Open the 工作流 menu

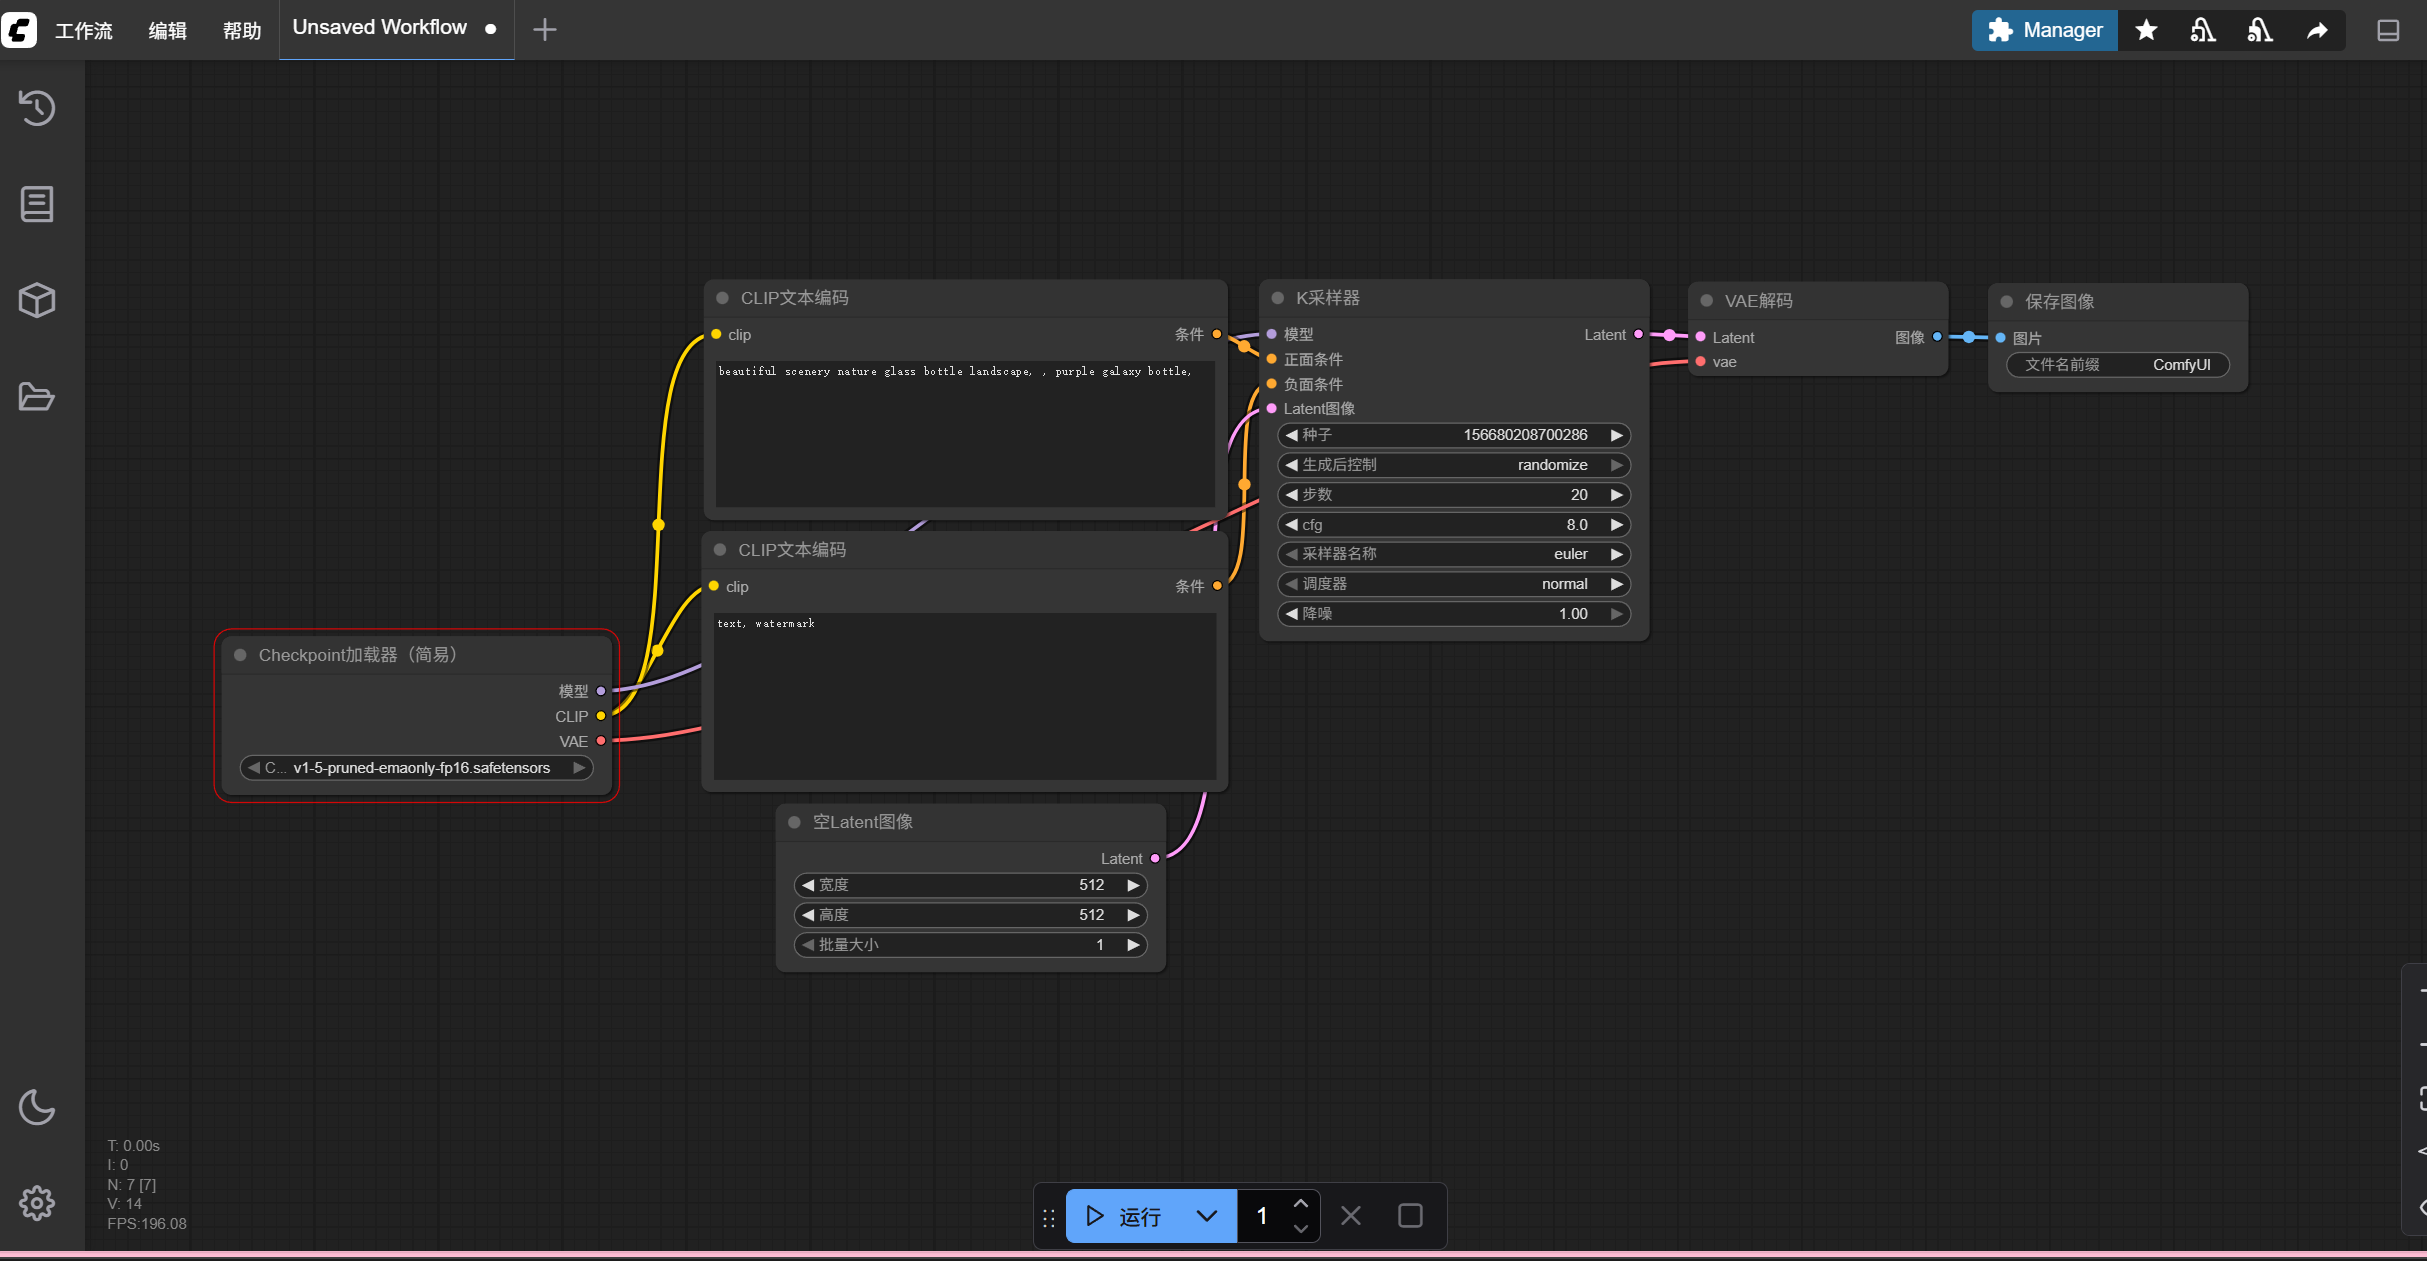point(83,30)
